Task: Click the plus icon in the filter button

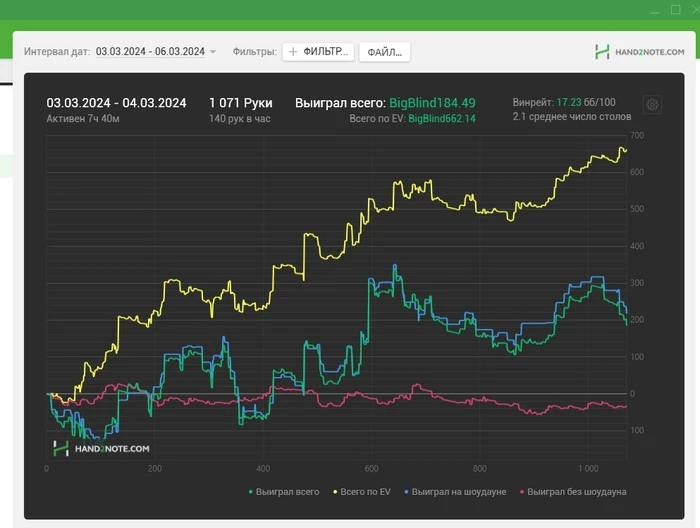Action: pos(293,52)
